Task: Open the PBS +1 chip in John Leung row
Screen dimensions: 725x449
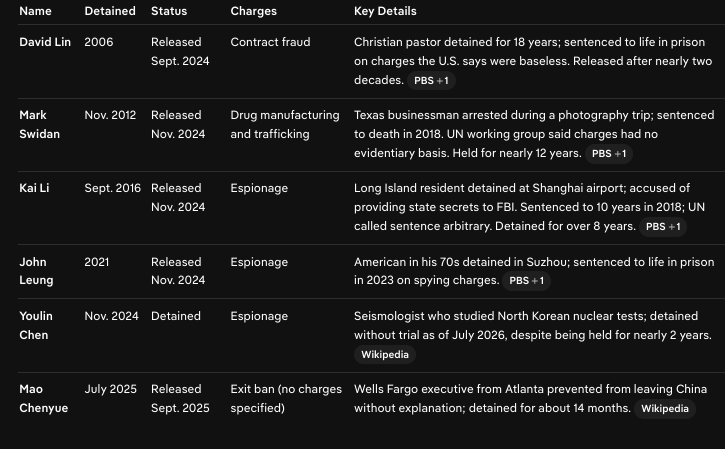Action: 526,281
